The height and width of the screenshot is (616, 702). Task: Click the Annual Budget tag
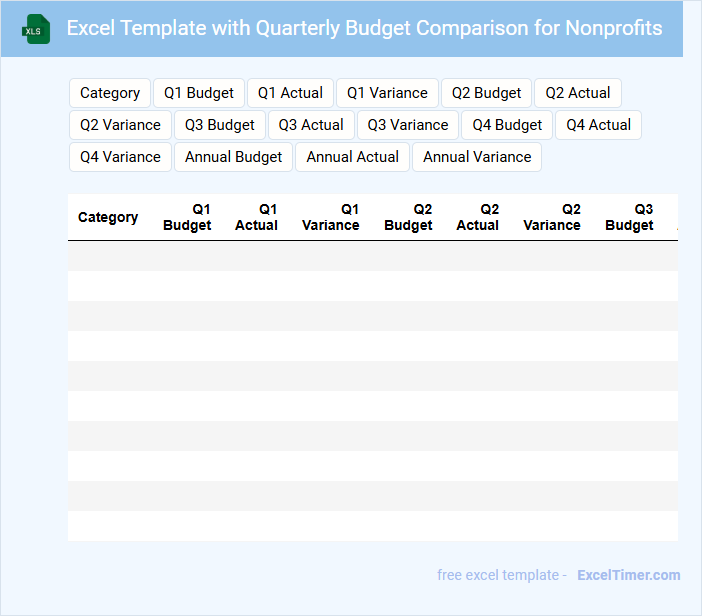[x=234, y=157]
